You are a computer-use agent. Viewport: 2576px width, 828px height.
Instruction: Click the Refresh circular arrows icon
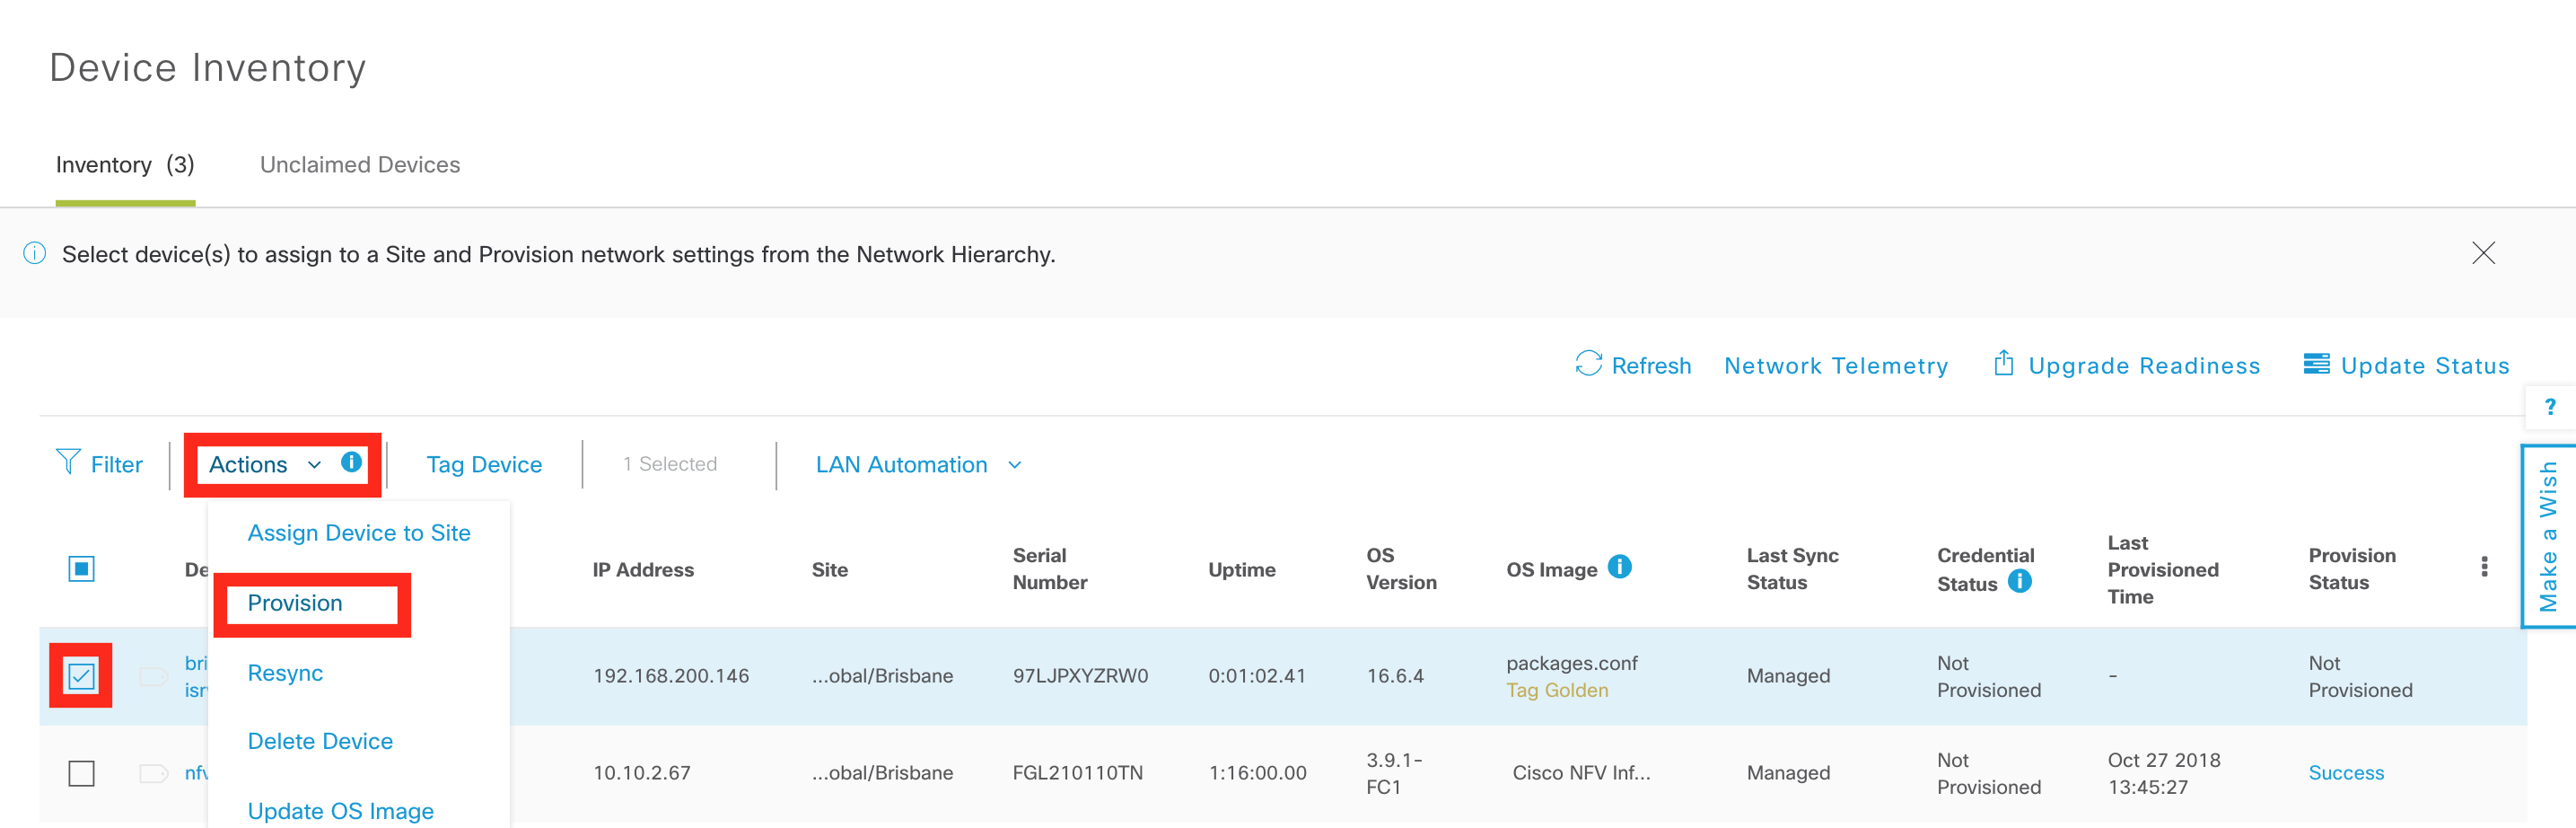(1588, 363)
